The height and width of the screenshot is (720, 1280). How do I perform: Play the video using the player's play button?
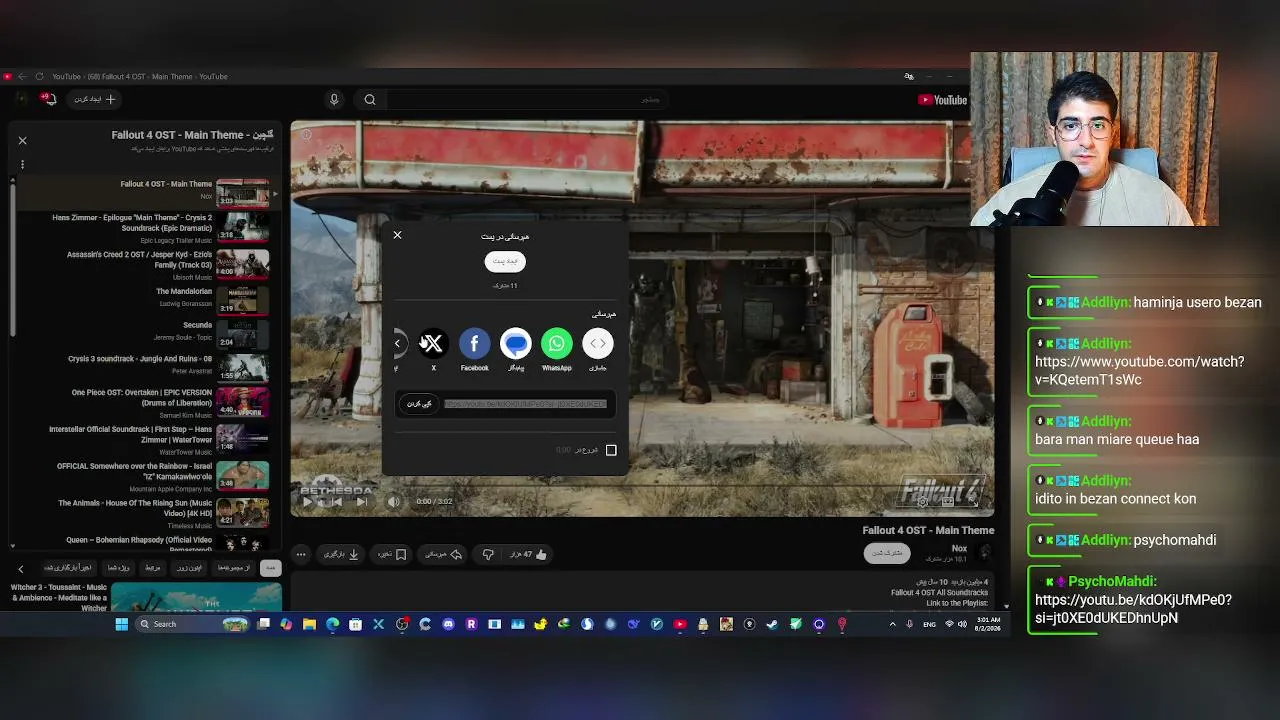[x=307, y=501]
